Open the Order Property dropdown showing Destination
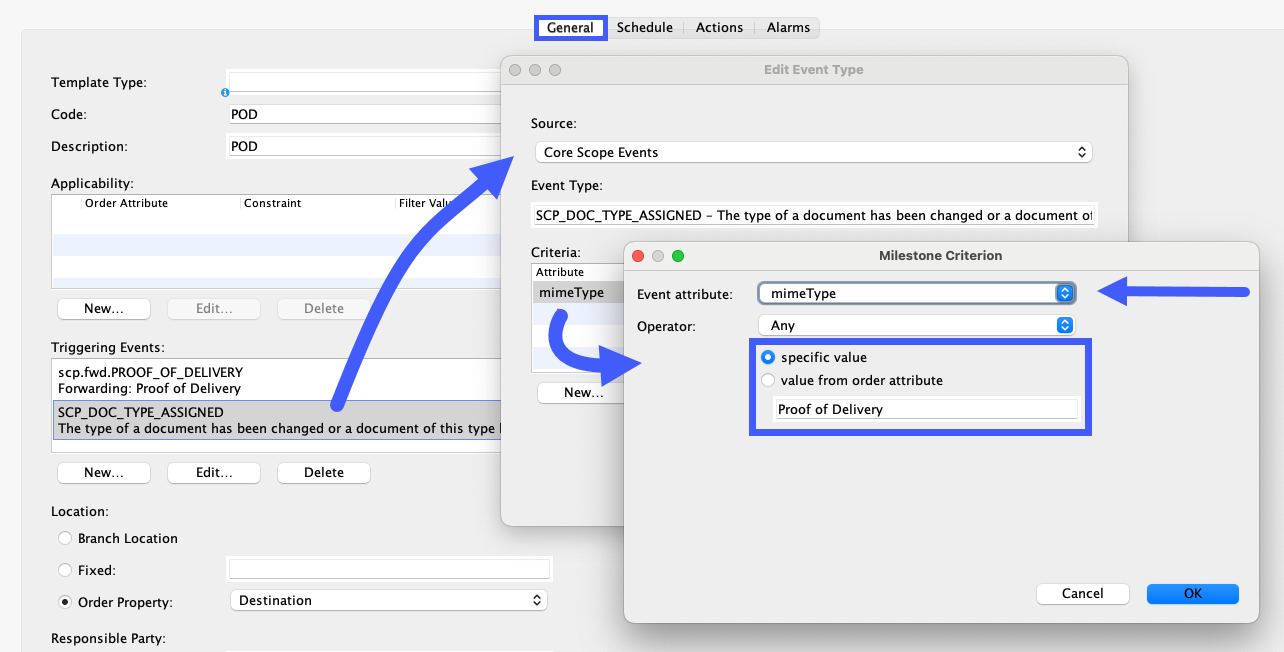The height and width of the screenshot is (652, 1284). (388, 600)
